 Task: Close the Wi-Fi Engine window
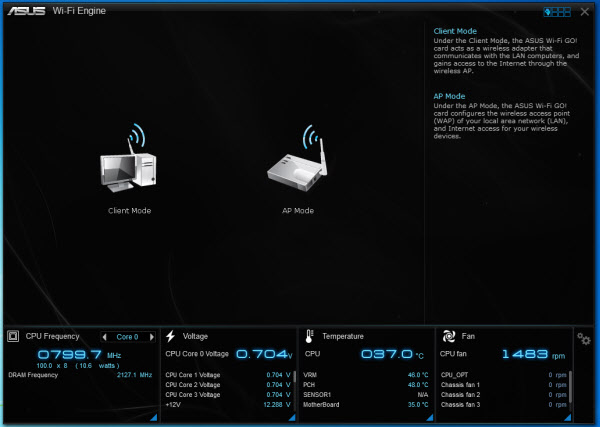click(585, 12)
